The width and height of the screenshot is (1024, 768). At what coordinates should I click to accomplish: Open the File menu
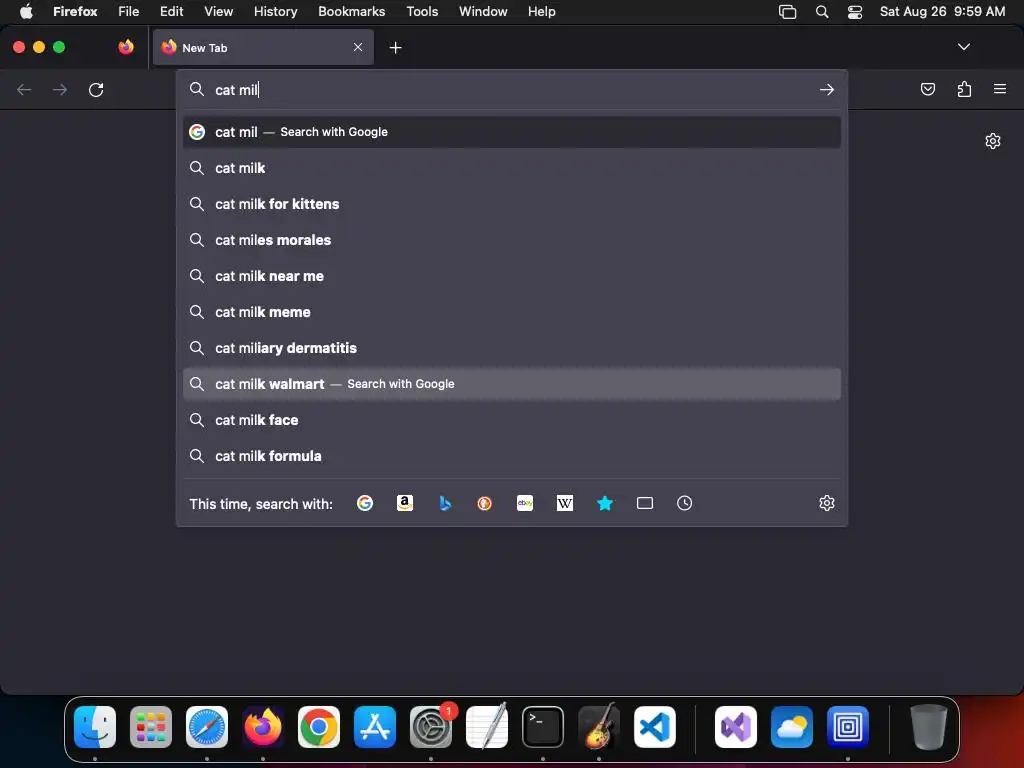coord(129,11)
